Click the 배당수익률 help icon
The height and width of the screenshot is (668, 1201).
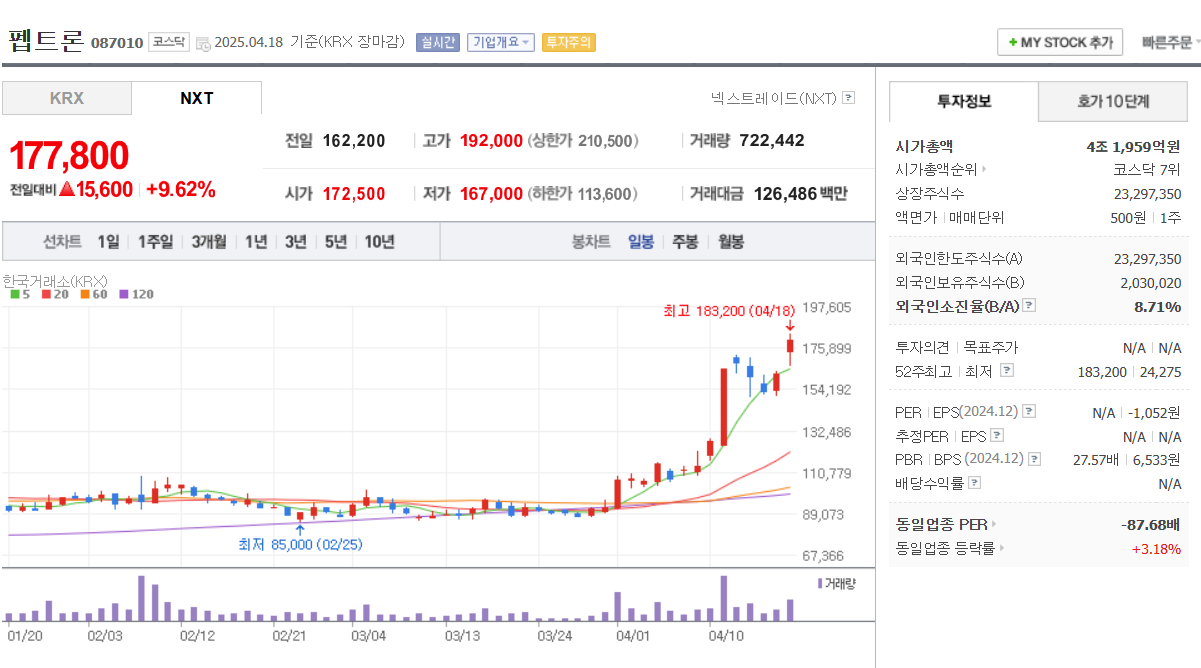pyautogui.click(x=972, y=481)
